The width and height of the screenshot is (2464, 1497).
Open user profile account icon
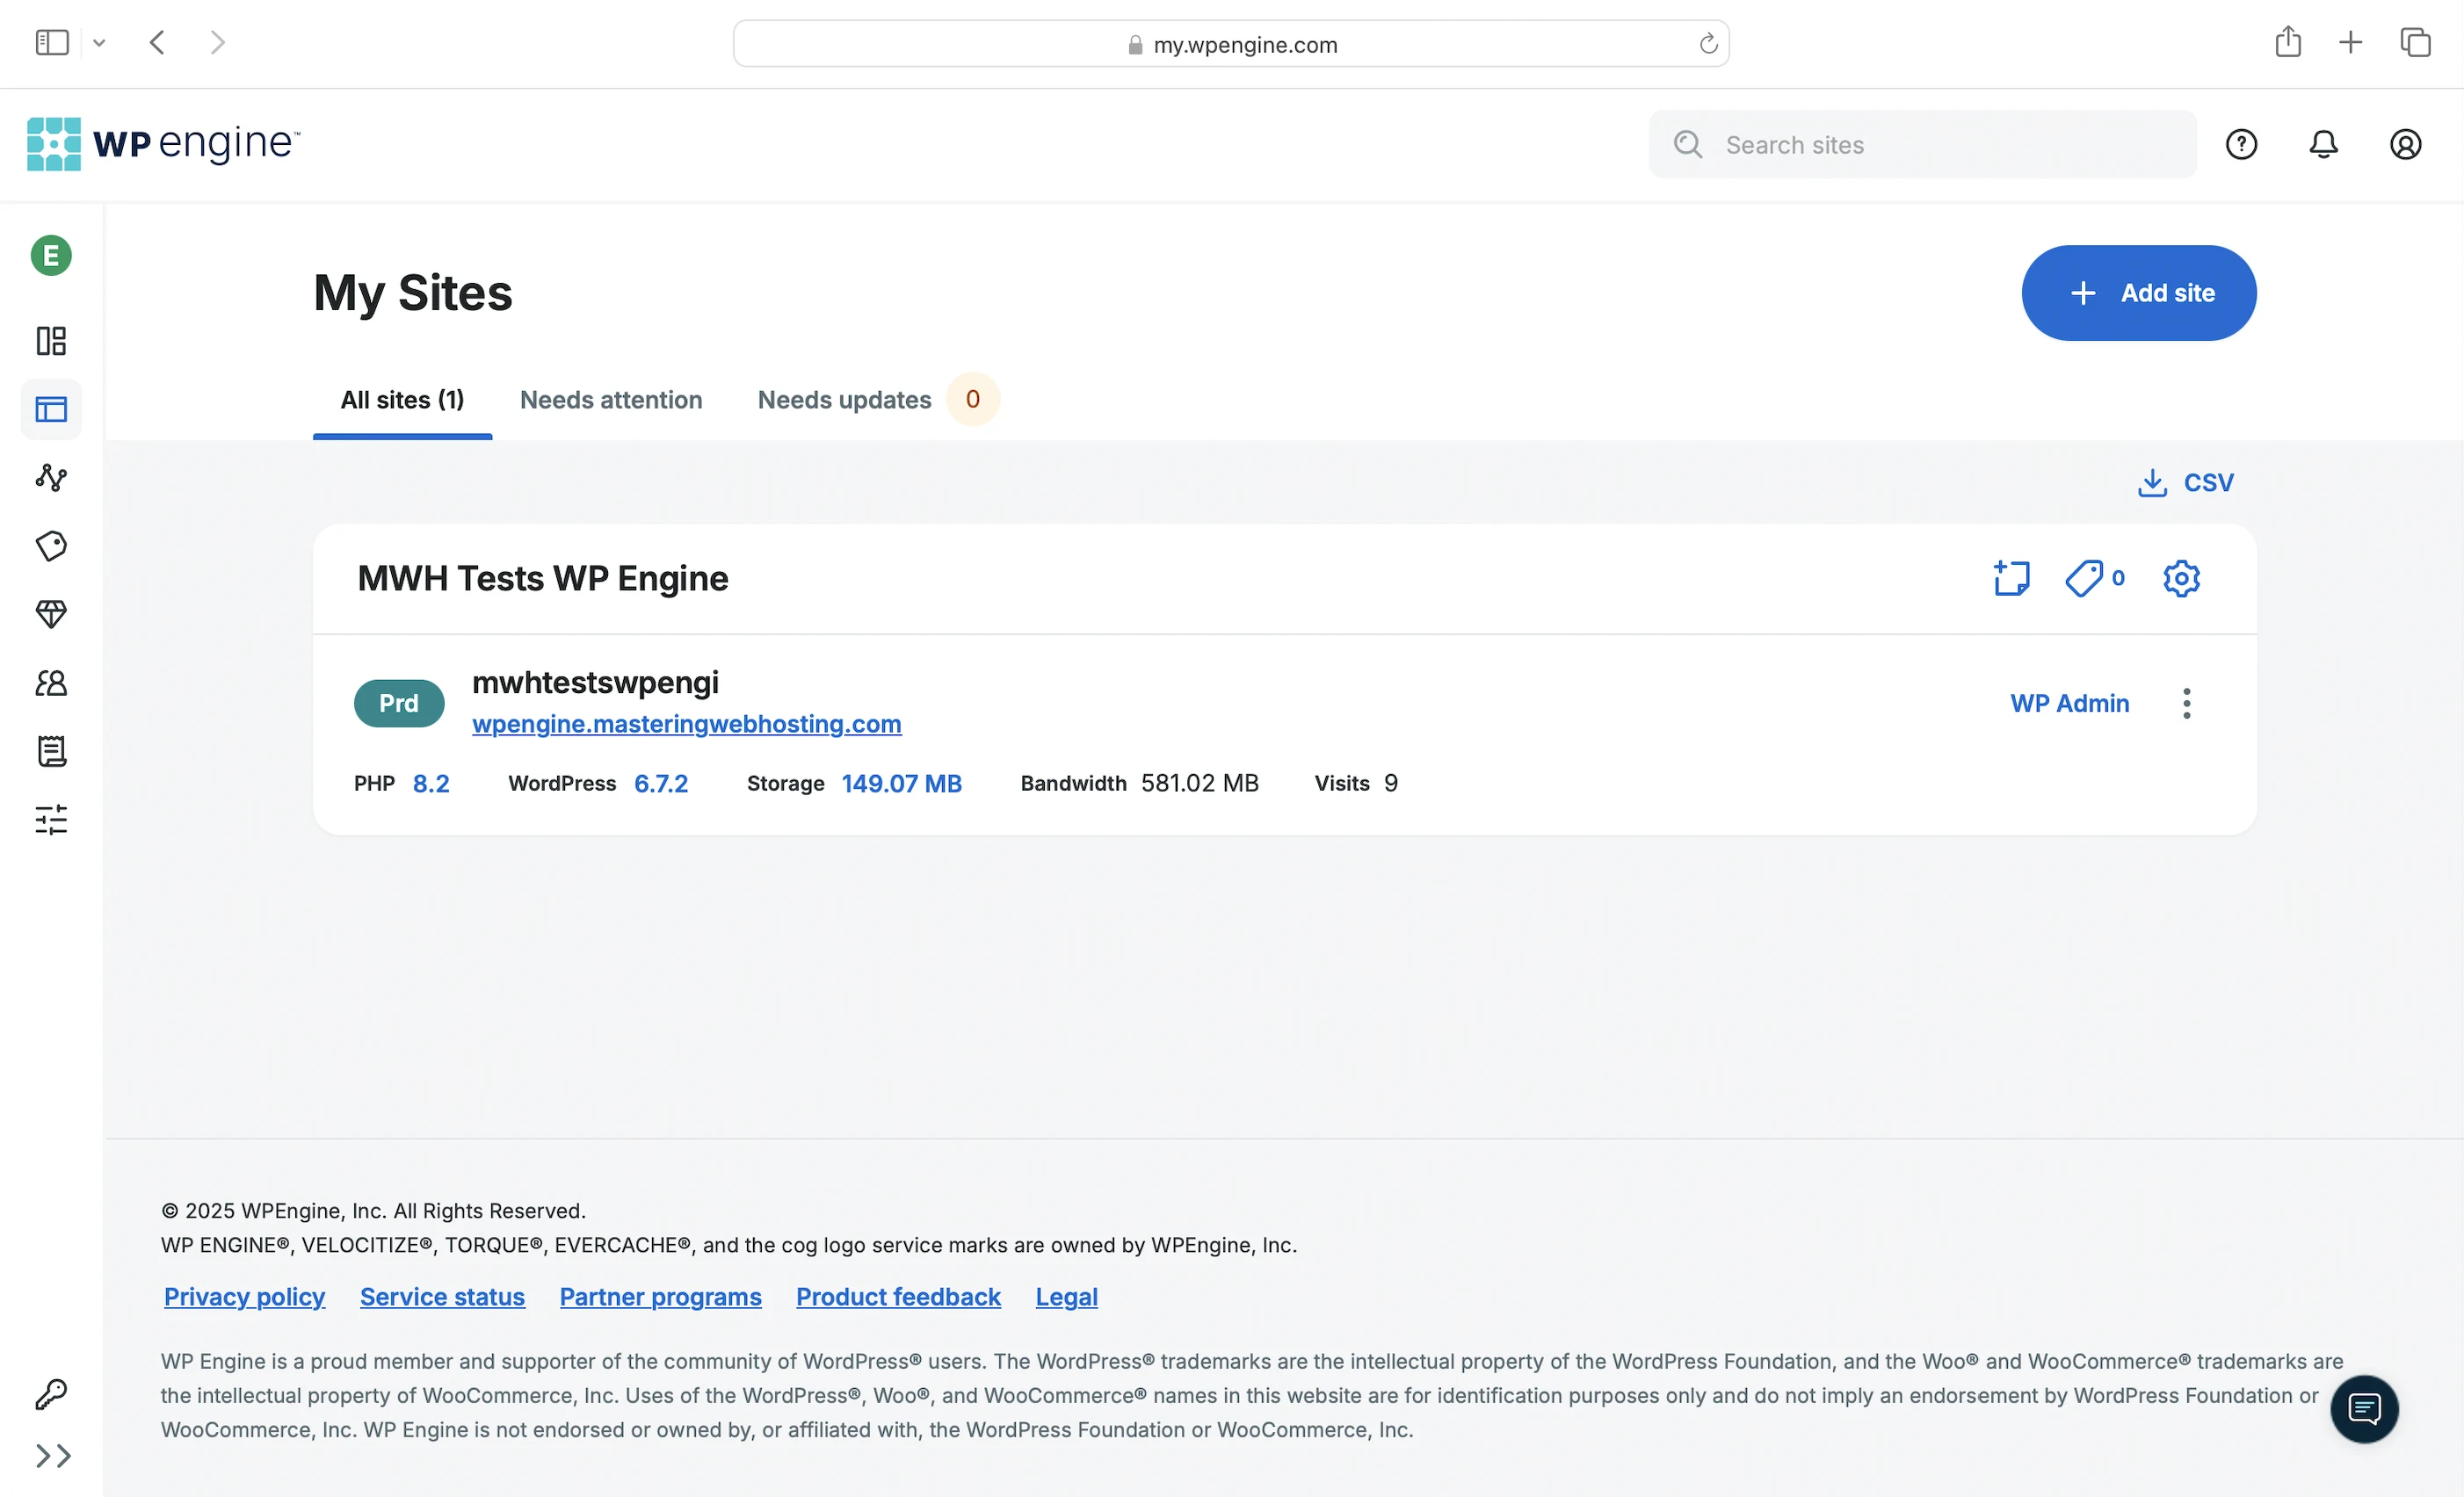click(2405, 145)
